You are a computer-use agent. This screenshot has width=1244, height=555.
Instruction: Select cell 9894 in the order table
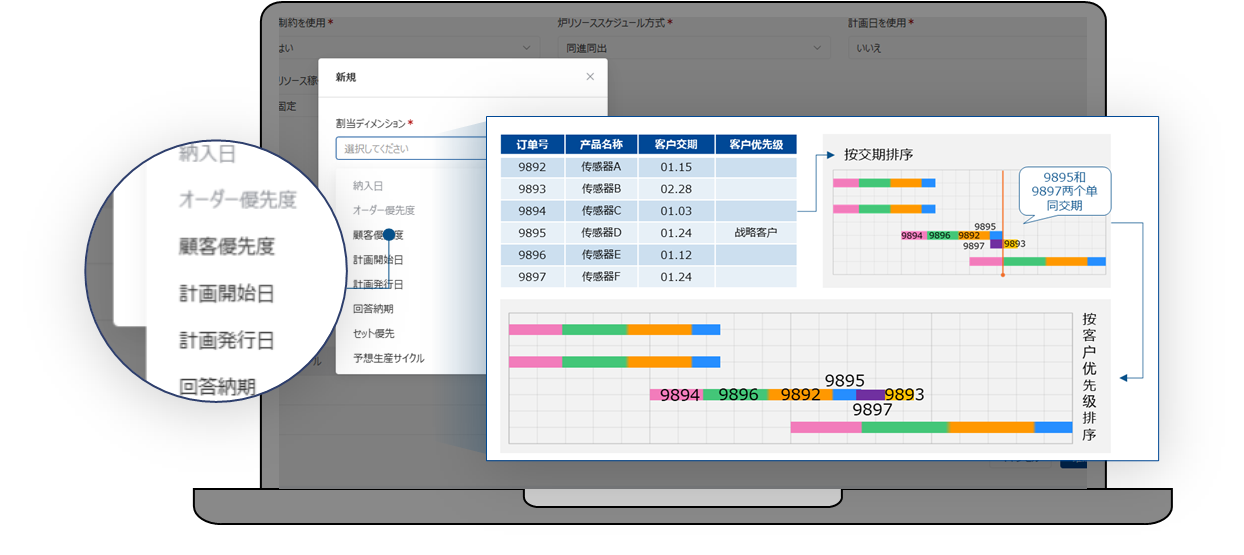point(532,210)
